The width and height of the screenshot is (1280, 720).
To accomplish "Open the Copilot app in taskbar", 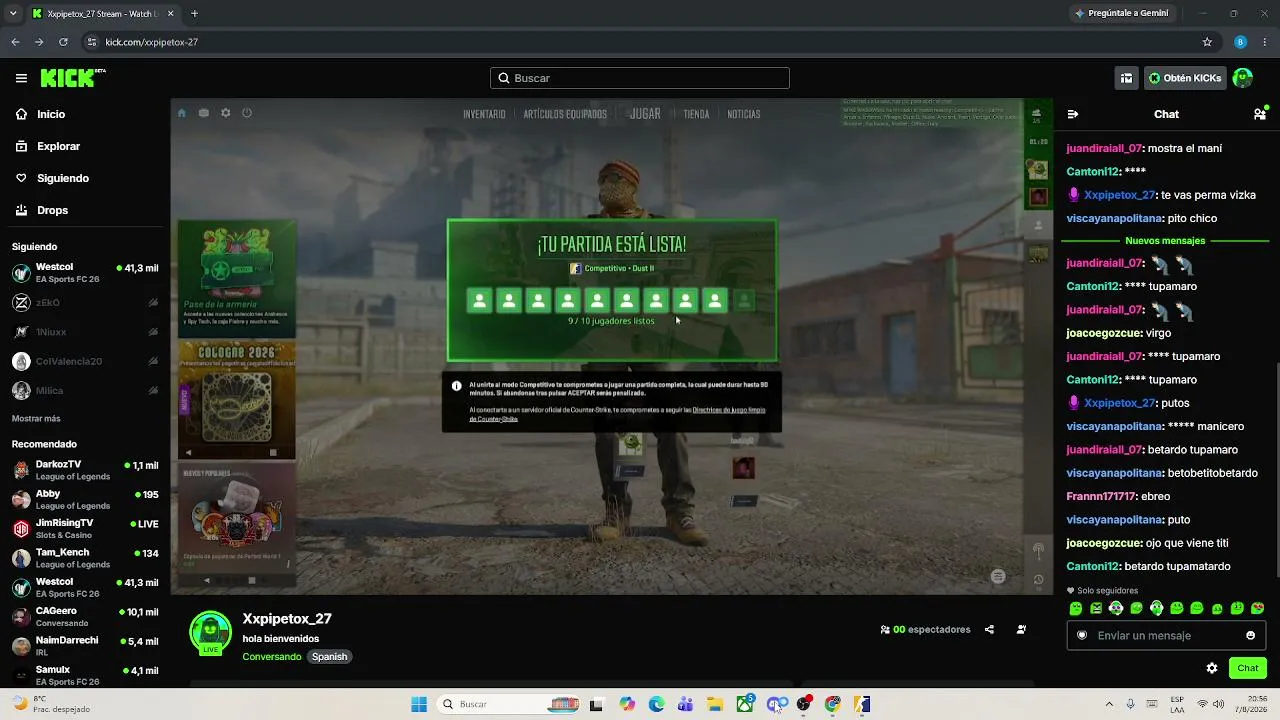I will (627, 704).
